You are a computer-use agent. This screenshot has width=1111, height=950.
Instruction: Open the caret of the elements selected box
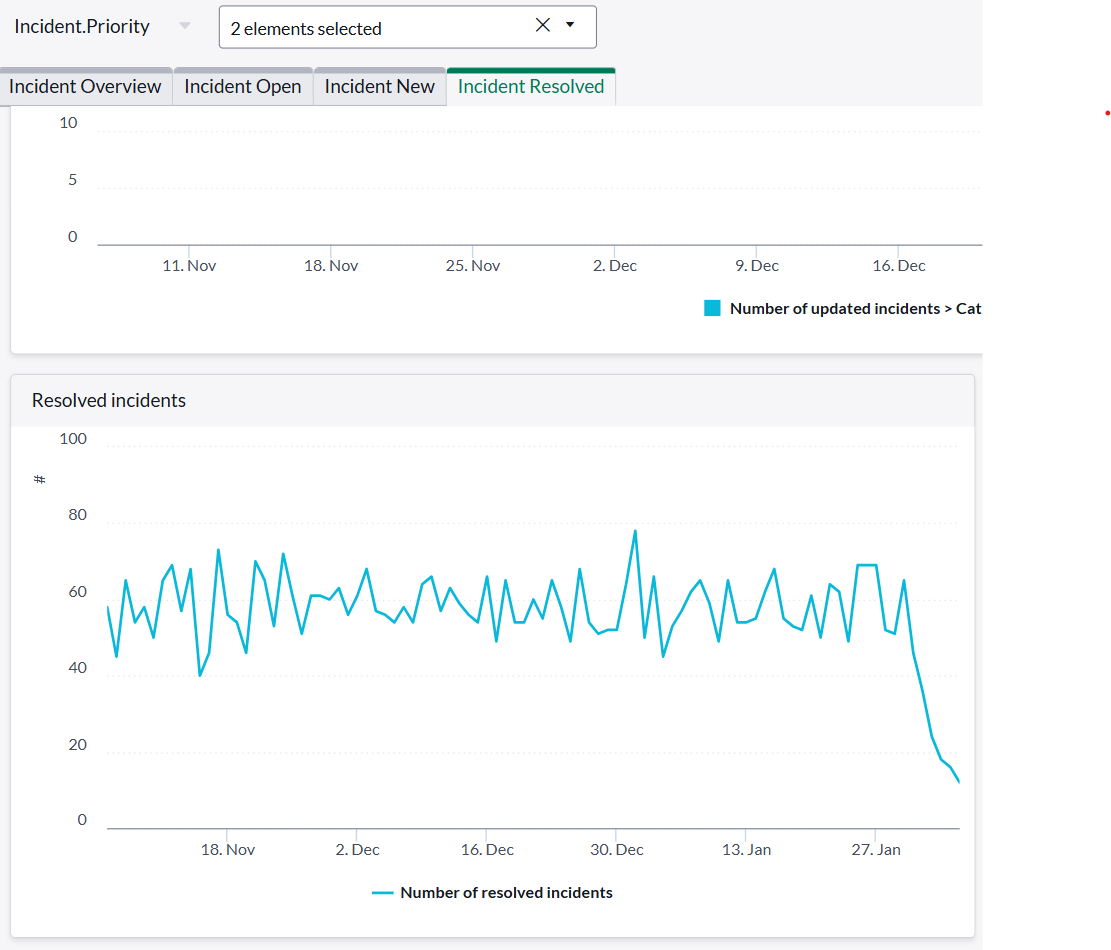tap(570, 26)
